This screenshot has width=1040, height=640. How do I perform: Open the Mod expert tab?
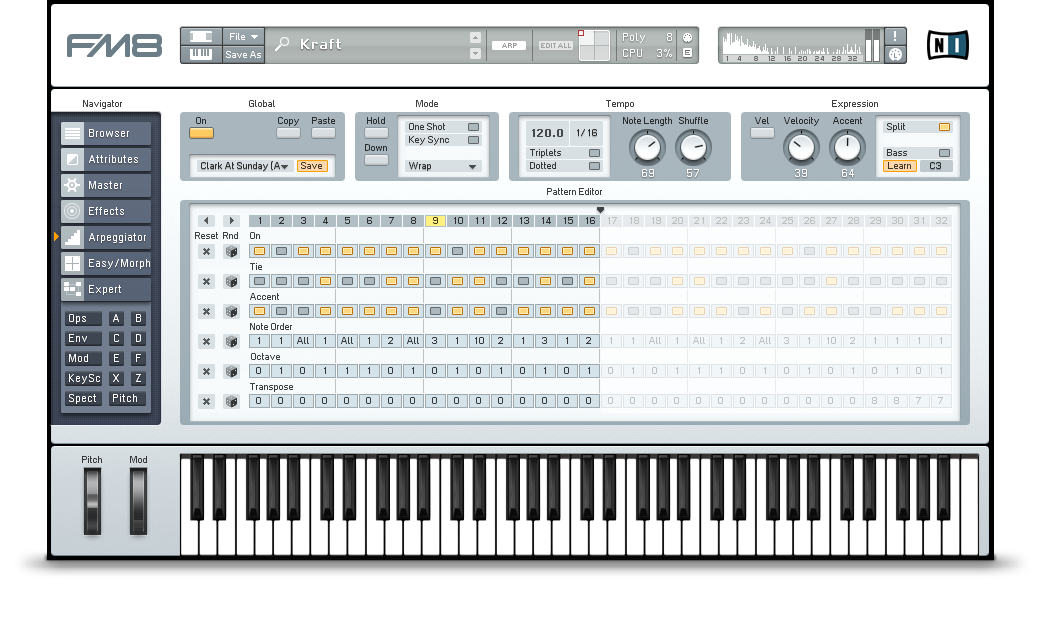point(82,359)
